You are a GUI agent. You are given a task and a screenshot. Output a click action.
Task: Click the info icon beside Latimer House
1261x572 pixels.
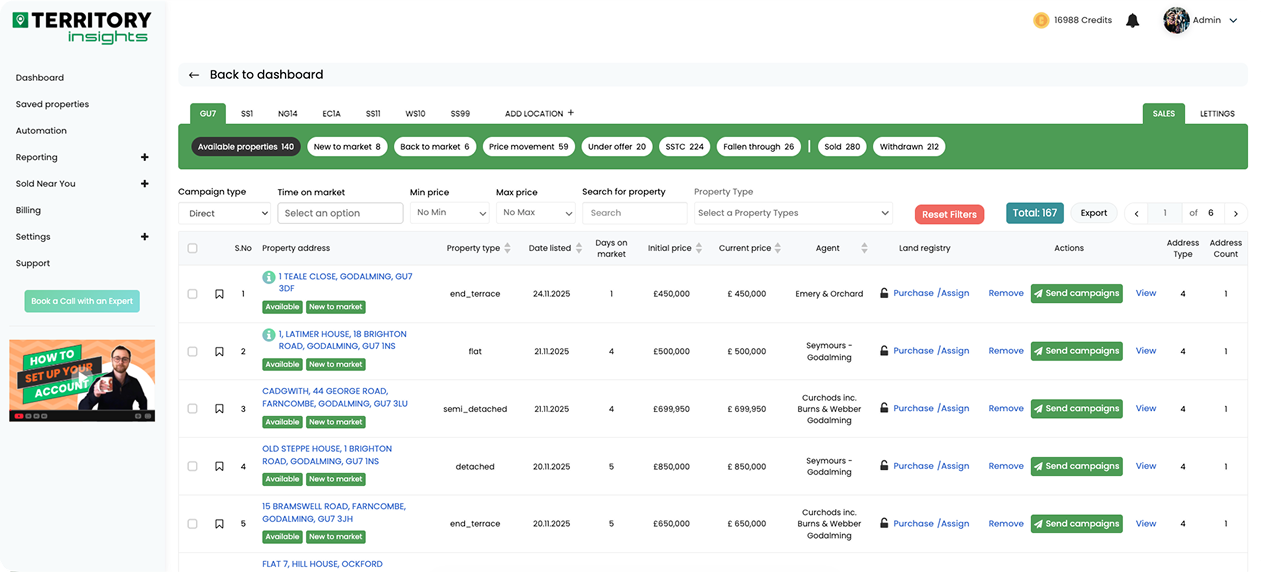click(268, 334)
